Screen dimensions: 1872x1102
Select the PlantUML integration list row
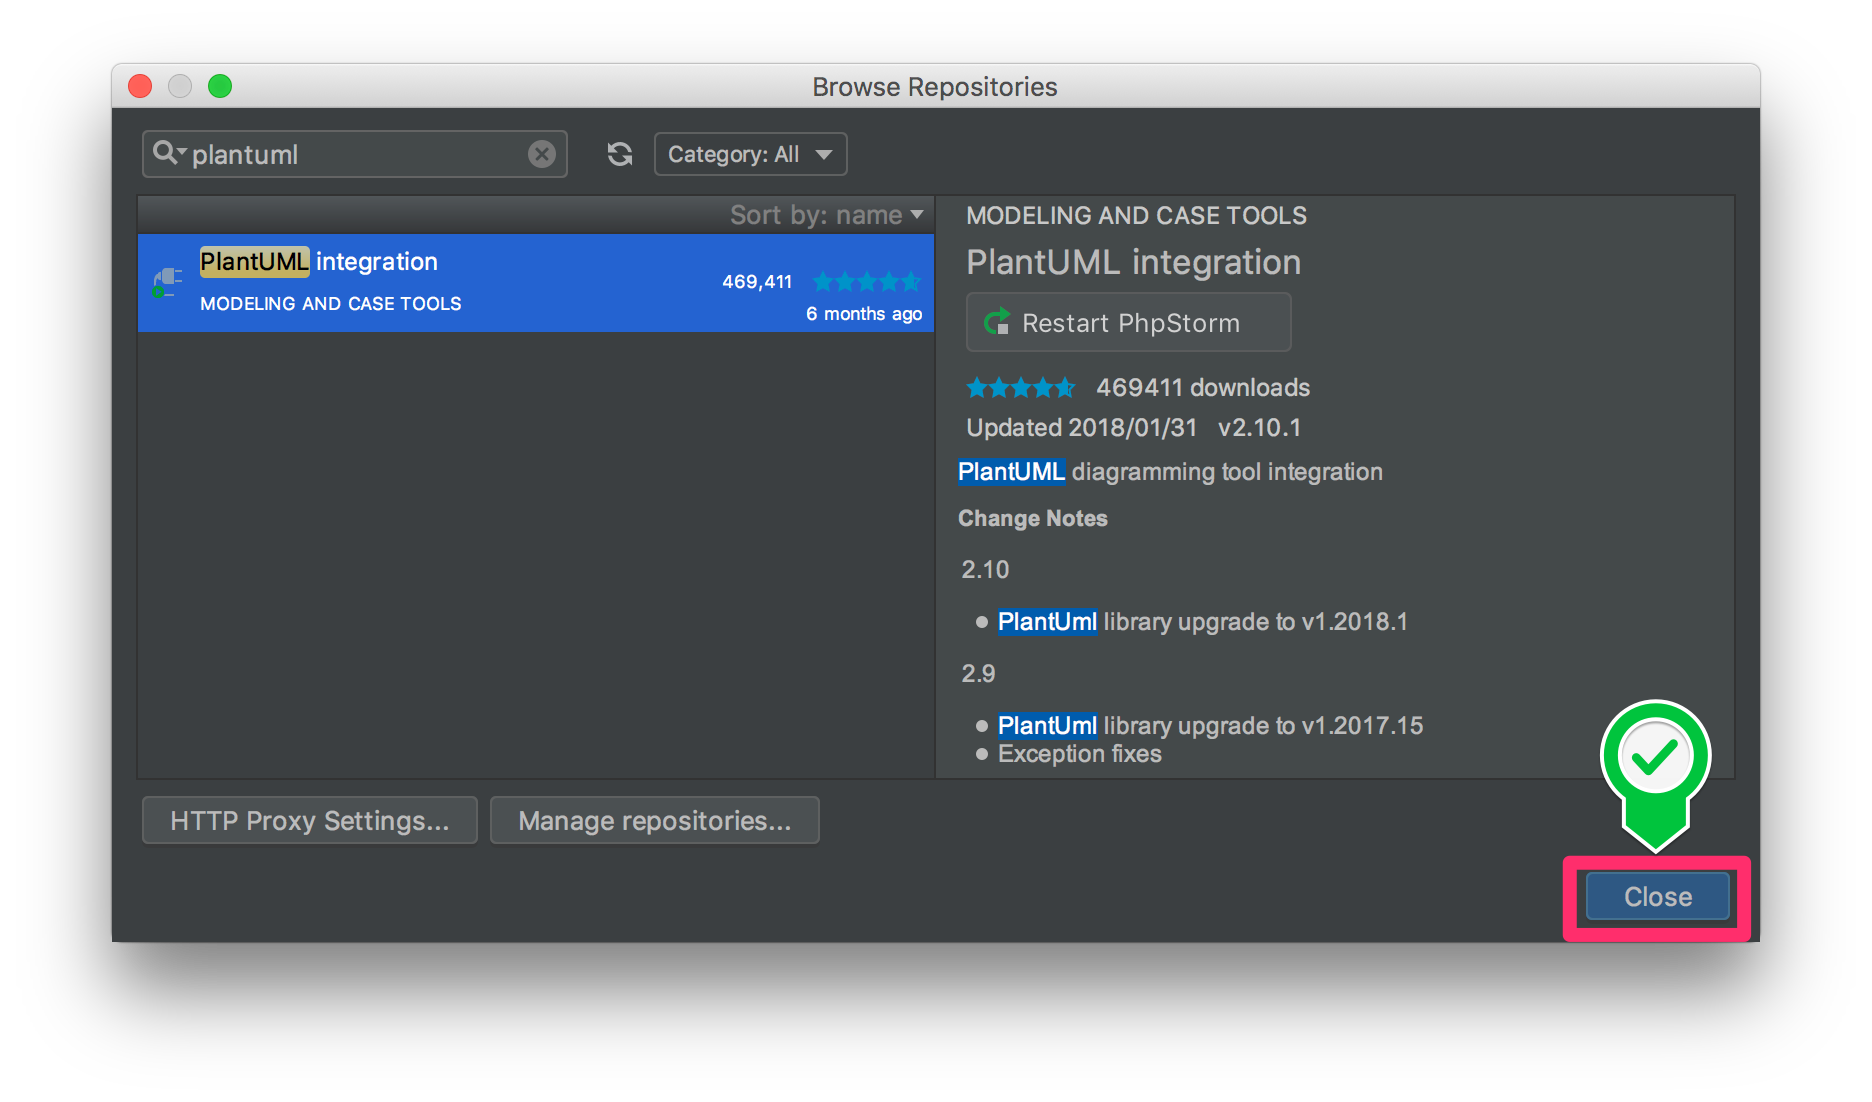(536, 283)
